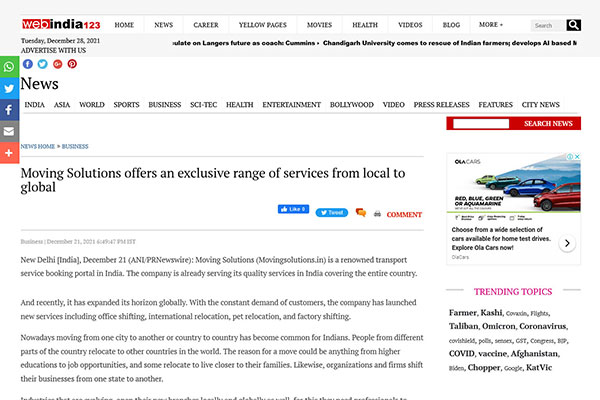
Task: Select the FEATURES news section tab
Action: coord(496,104)
